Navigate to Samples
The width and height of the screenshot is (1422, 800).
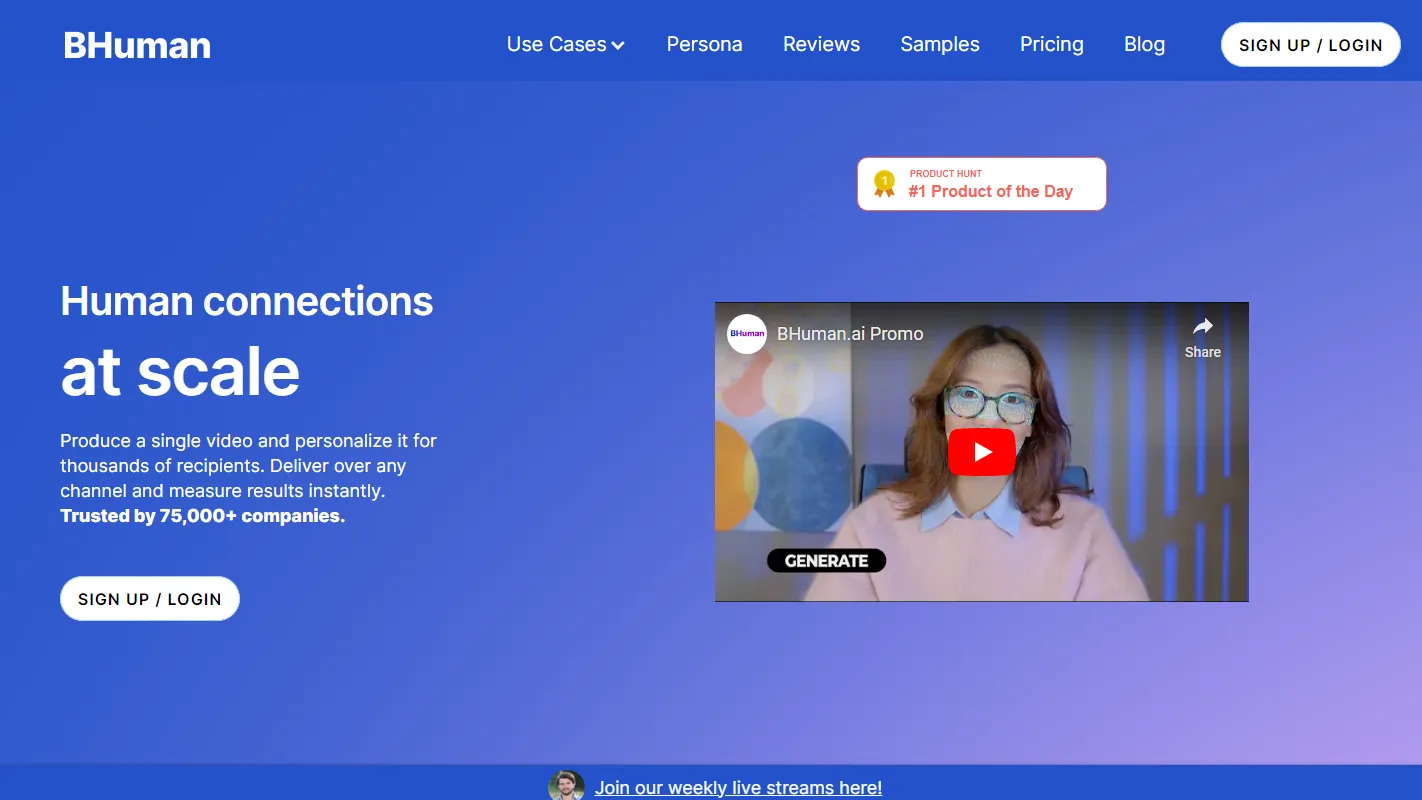[939, 44]
